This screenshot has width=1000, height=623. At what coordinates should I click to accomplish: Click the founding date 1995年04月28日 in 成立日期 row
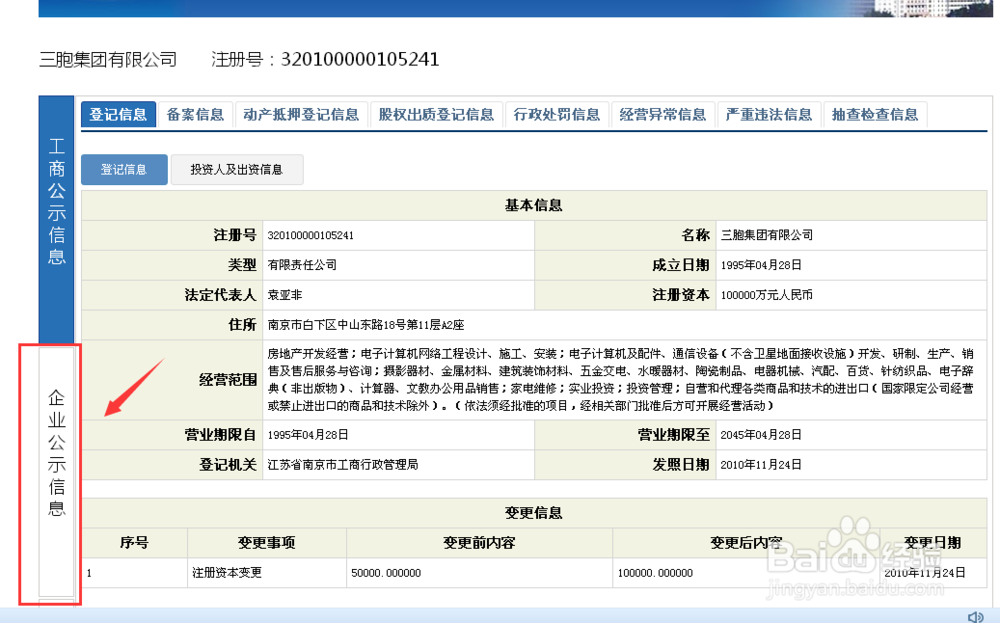point(761,265)
